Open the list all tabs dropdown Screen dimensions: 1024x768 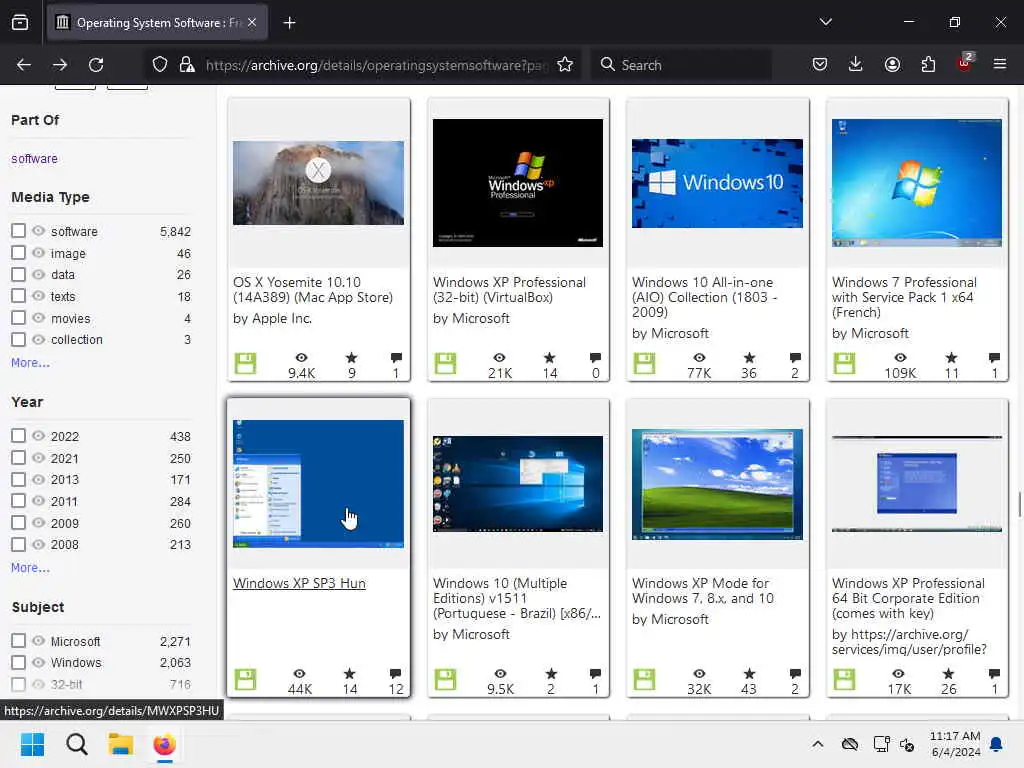pos(825,22)
